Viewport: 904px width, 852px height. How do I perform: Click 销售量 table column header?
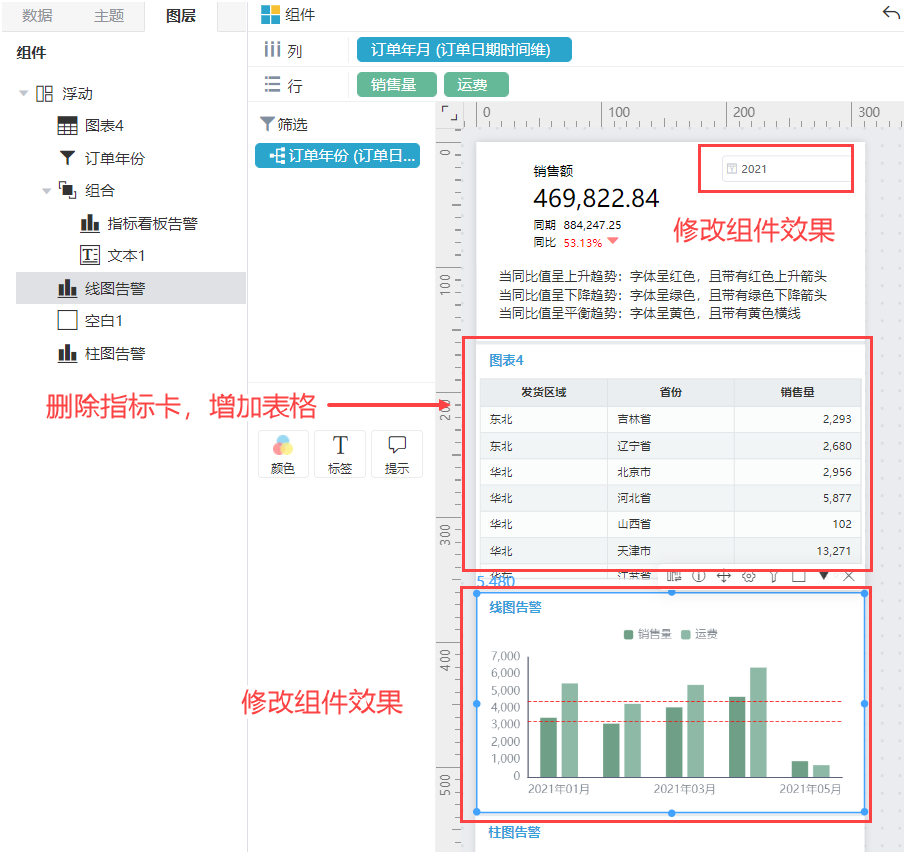coord(797,393)
